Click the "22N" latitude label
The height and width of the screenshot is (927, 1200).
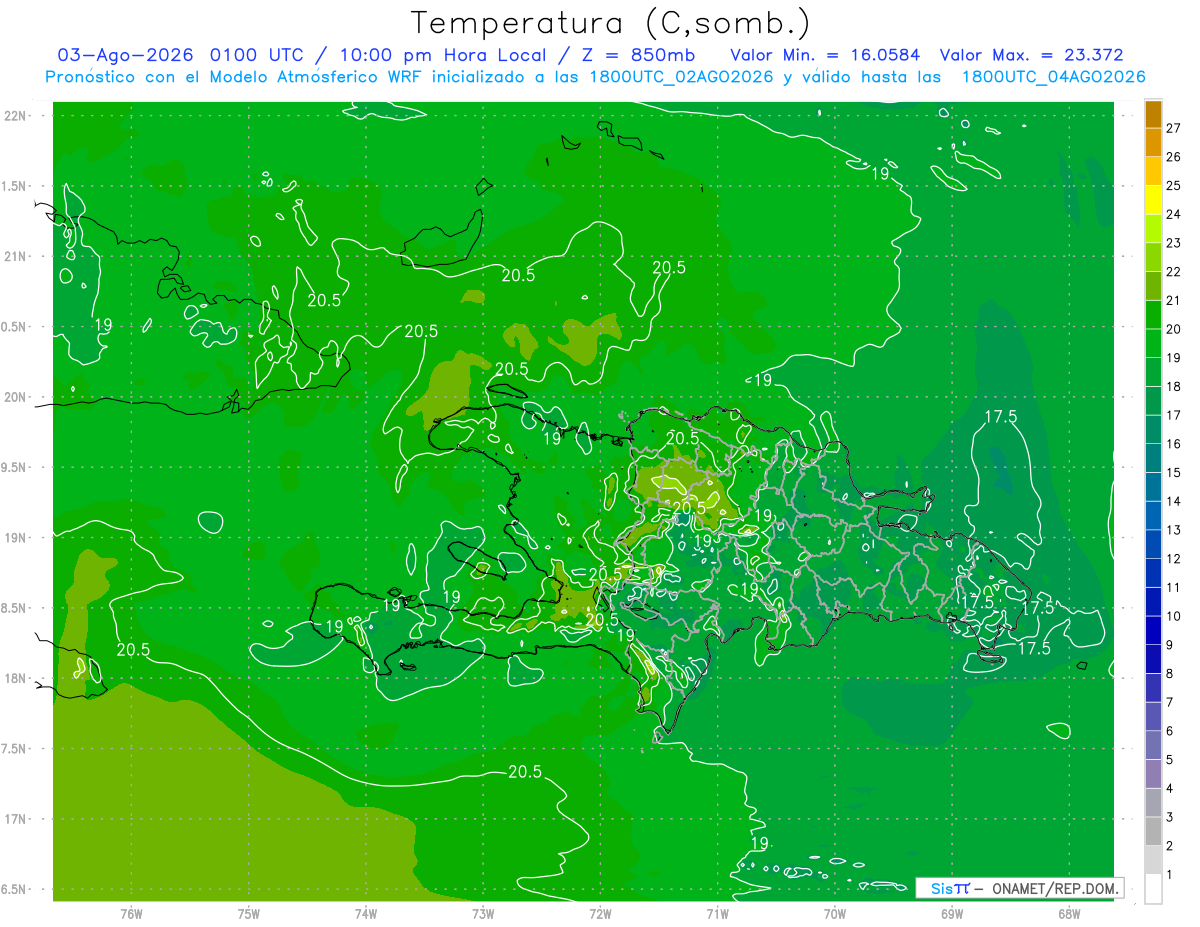(16, 115)
